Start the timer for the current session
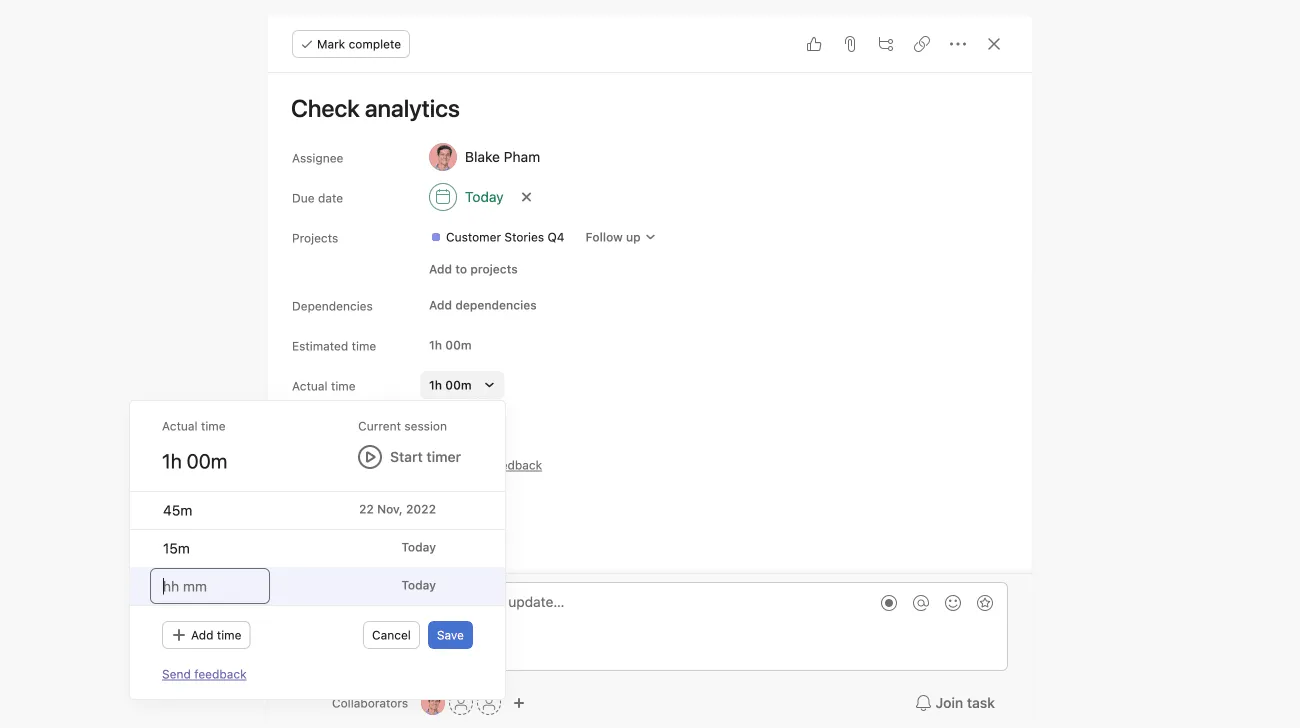Viewport: 1300px width, 728px height. tap(409, 457)
